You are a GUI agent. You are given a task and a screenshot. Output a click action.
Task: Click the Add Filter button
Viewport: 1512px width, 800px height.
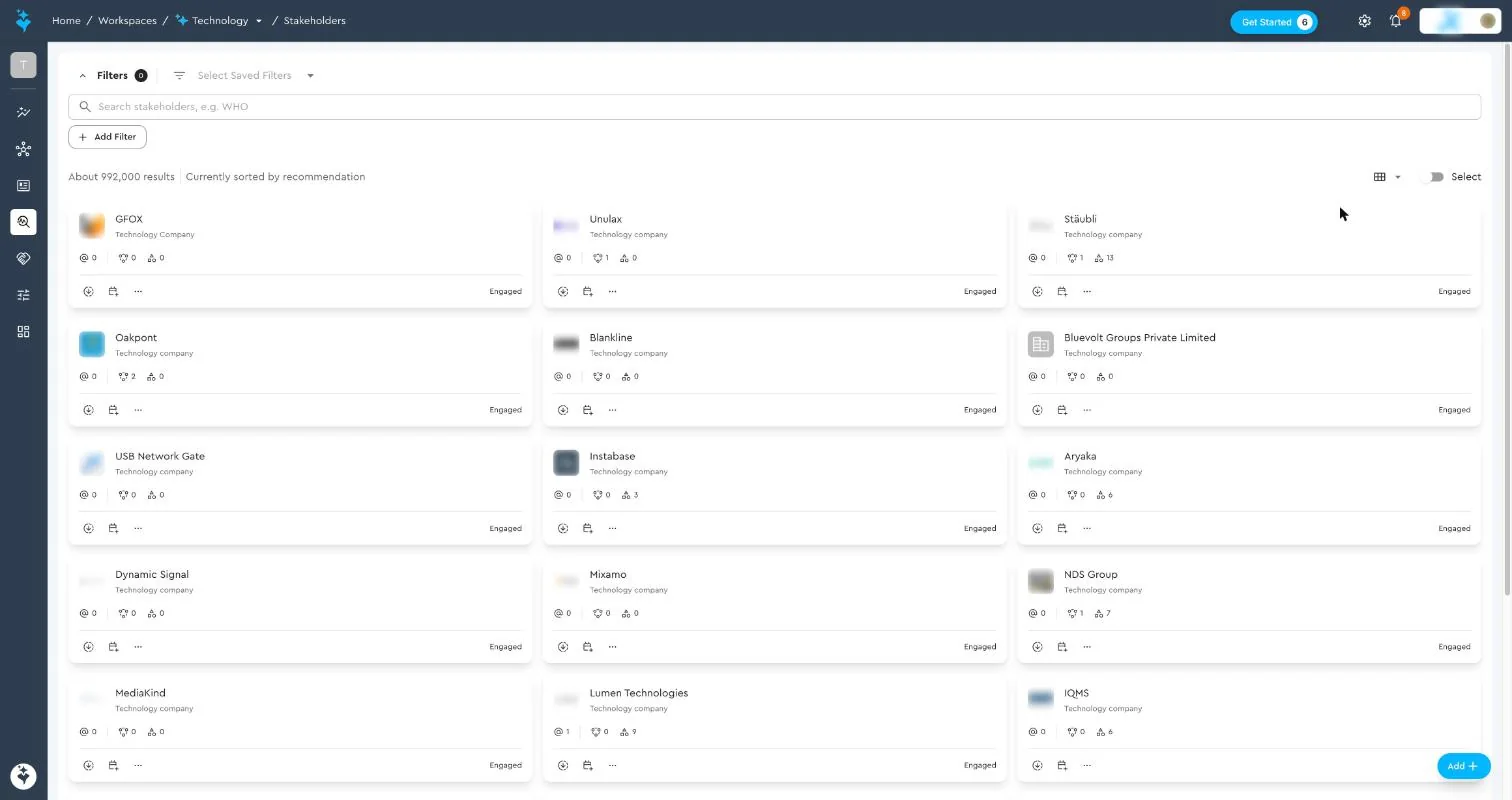(x=107, y=137)
